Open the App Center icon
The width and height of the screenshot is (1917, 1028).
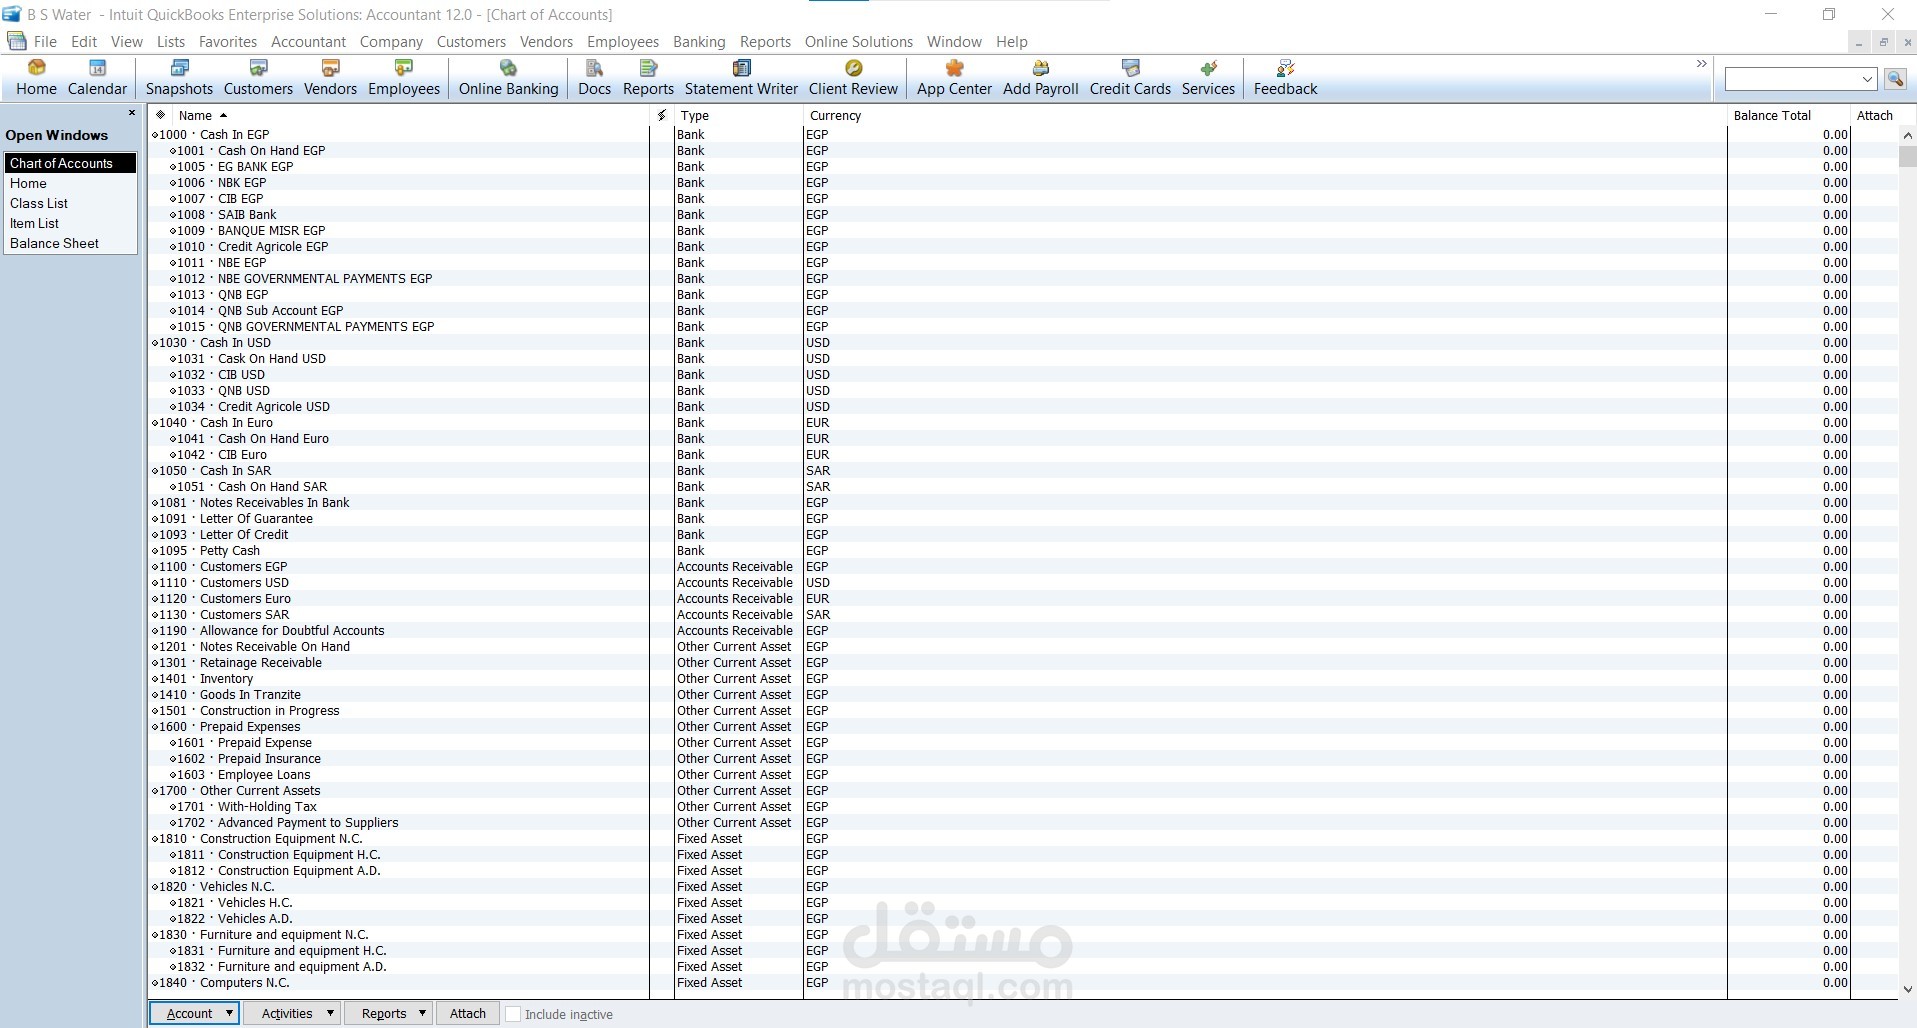[x=954, y=78]
